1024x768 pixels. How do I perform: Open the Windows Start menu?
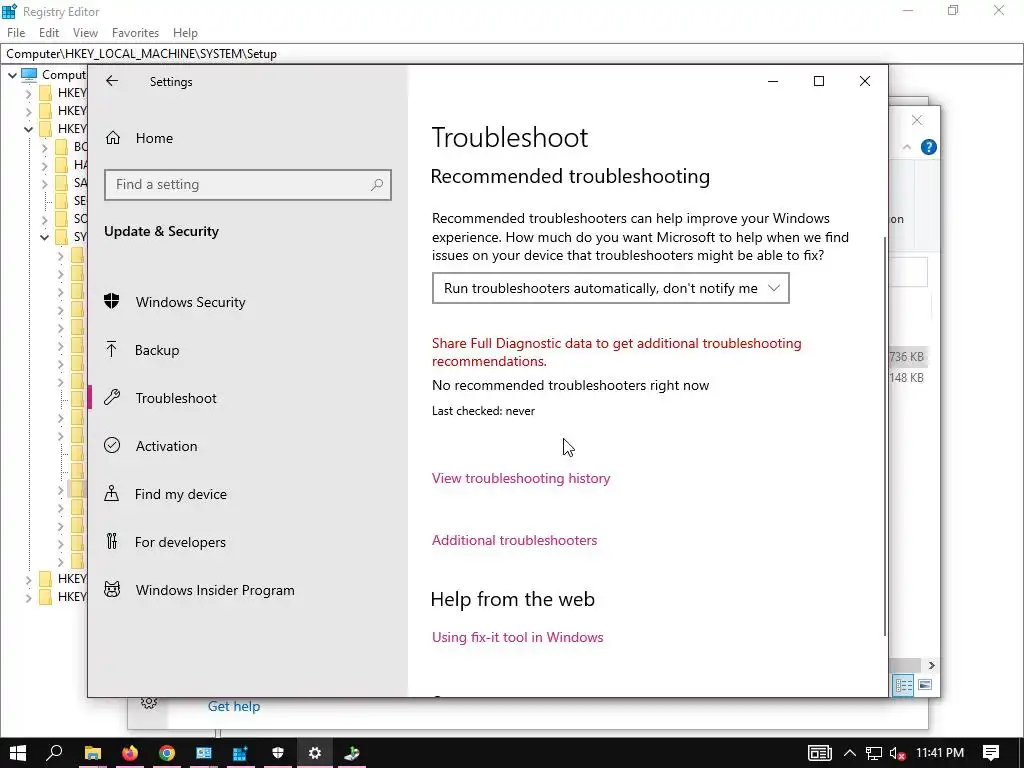click(x=18, y=753)
